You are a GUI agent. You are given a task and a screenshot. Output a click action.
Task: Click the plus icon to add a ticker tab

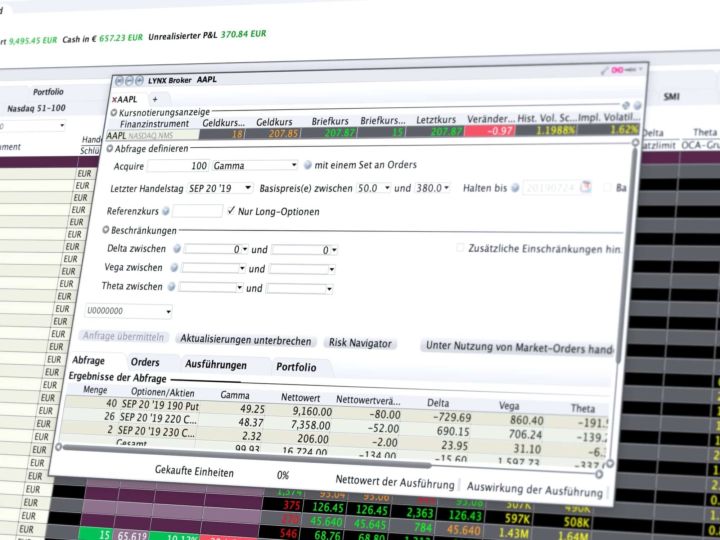coord(155,99)
